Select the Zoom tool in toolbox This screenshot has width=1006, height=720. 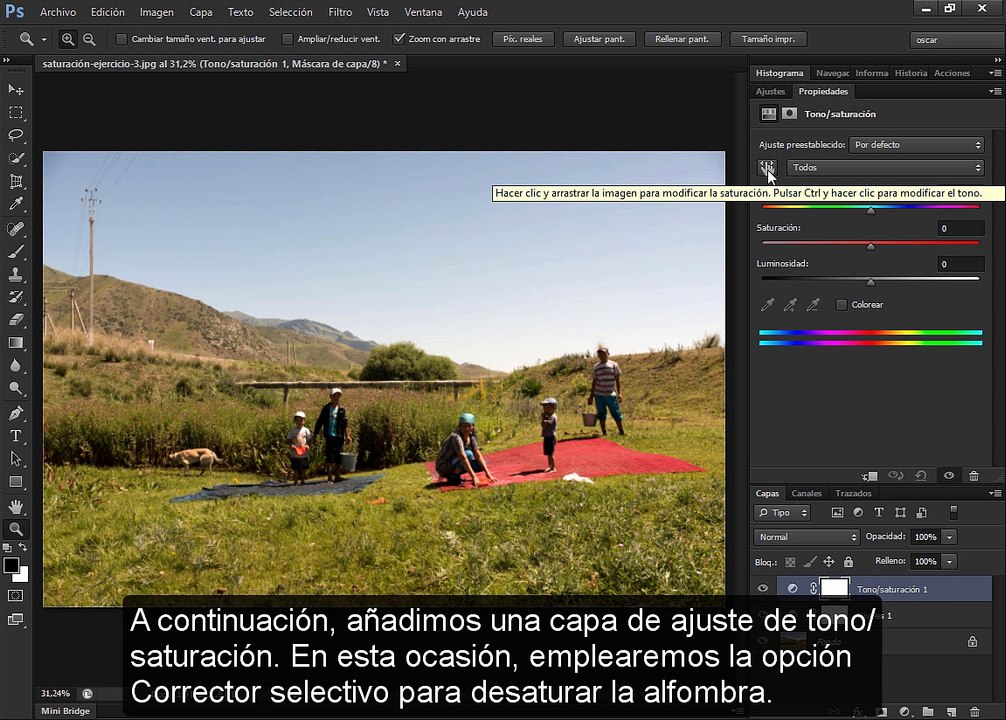click(x=16, y=529)
